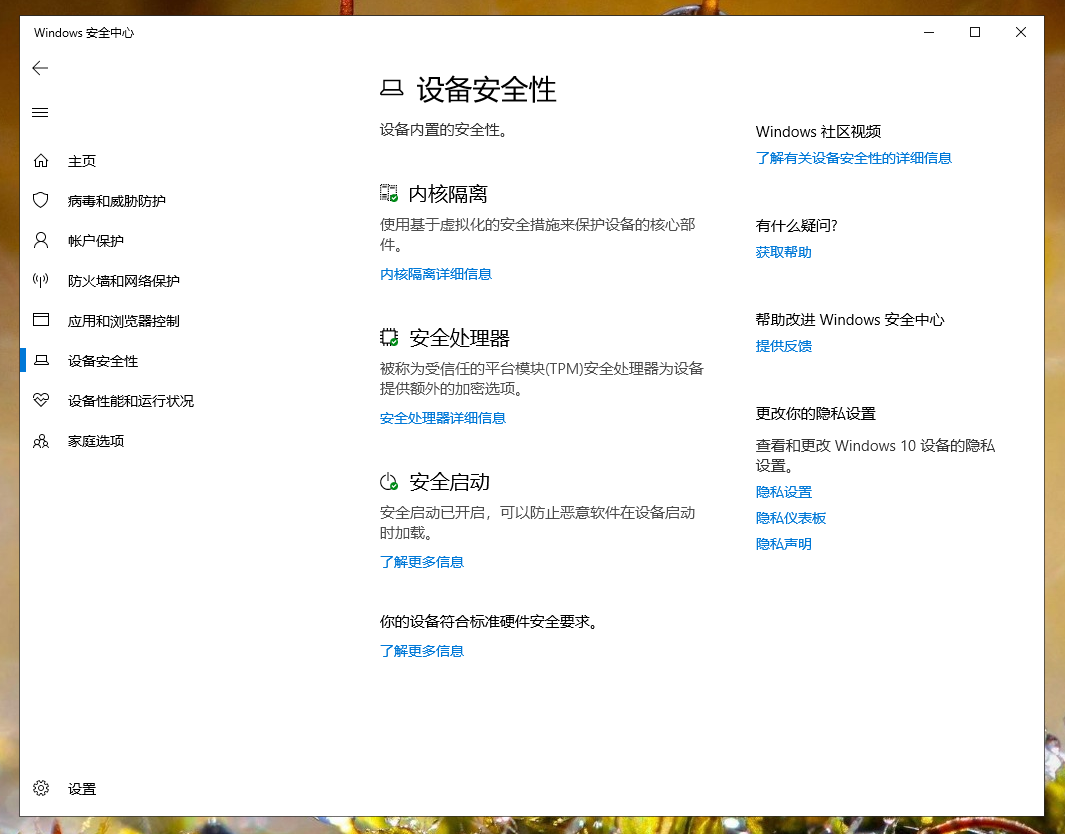
Task: Close the Windows 安全中心 window
Action: 1021,32
